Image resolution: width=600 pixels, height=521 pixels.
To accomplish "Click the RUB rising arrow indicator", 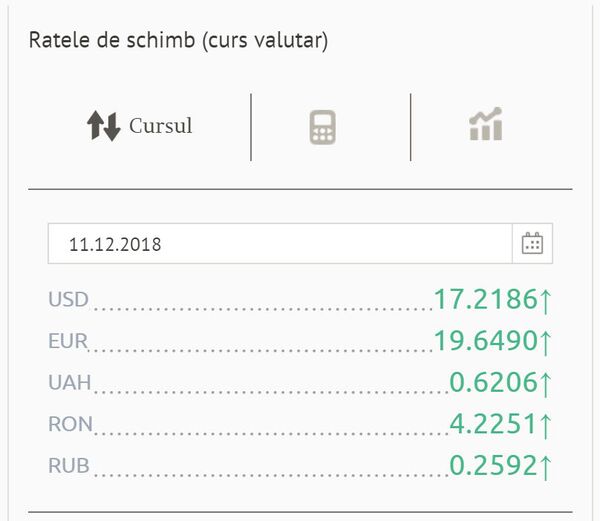I will [545, 468].
